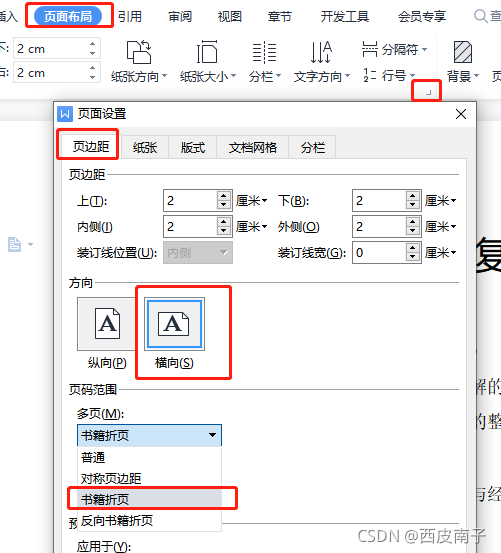Select 横向 landscape orientation

tap(175, 324)
